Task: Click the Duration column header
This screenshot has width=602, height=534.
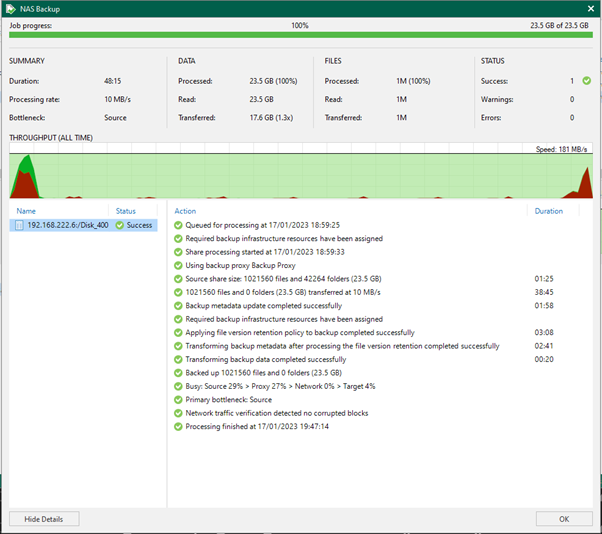Action: tap(549, 211)
